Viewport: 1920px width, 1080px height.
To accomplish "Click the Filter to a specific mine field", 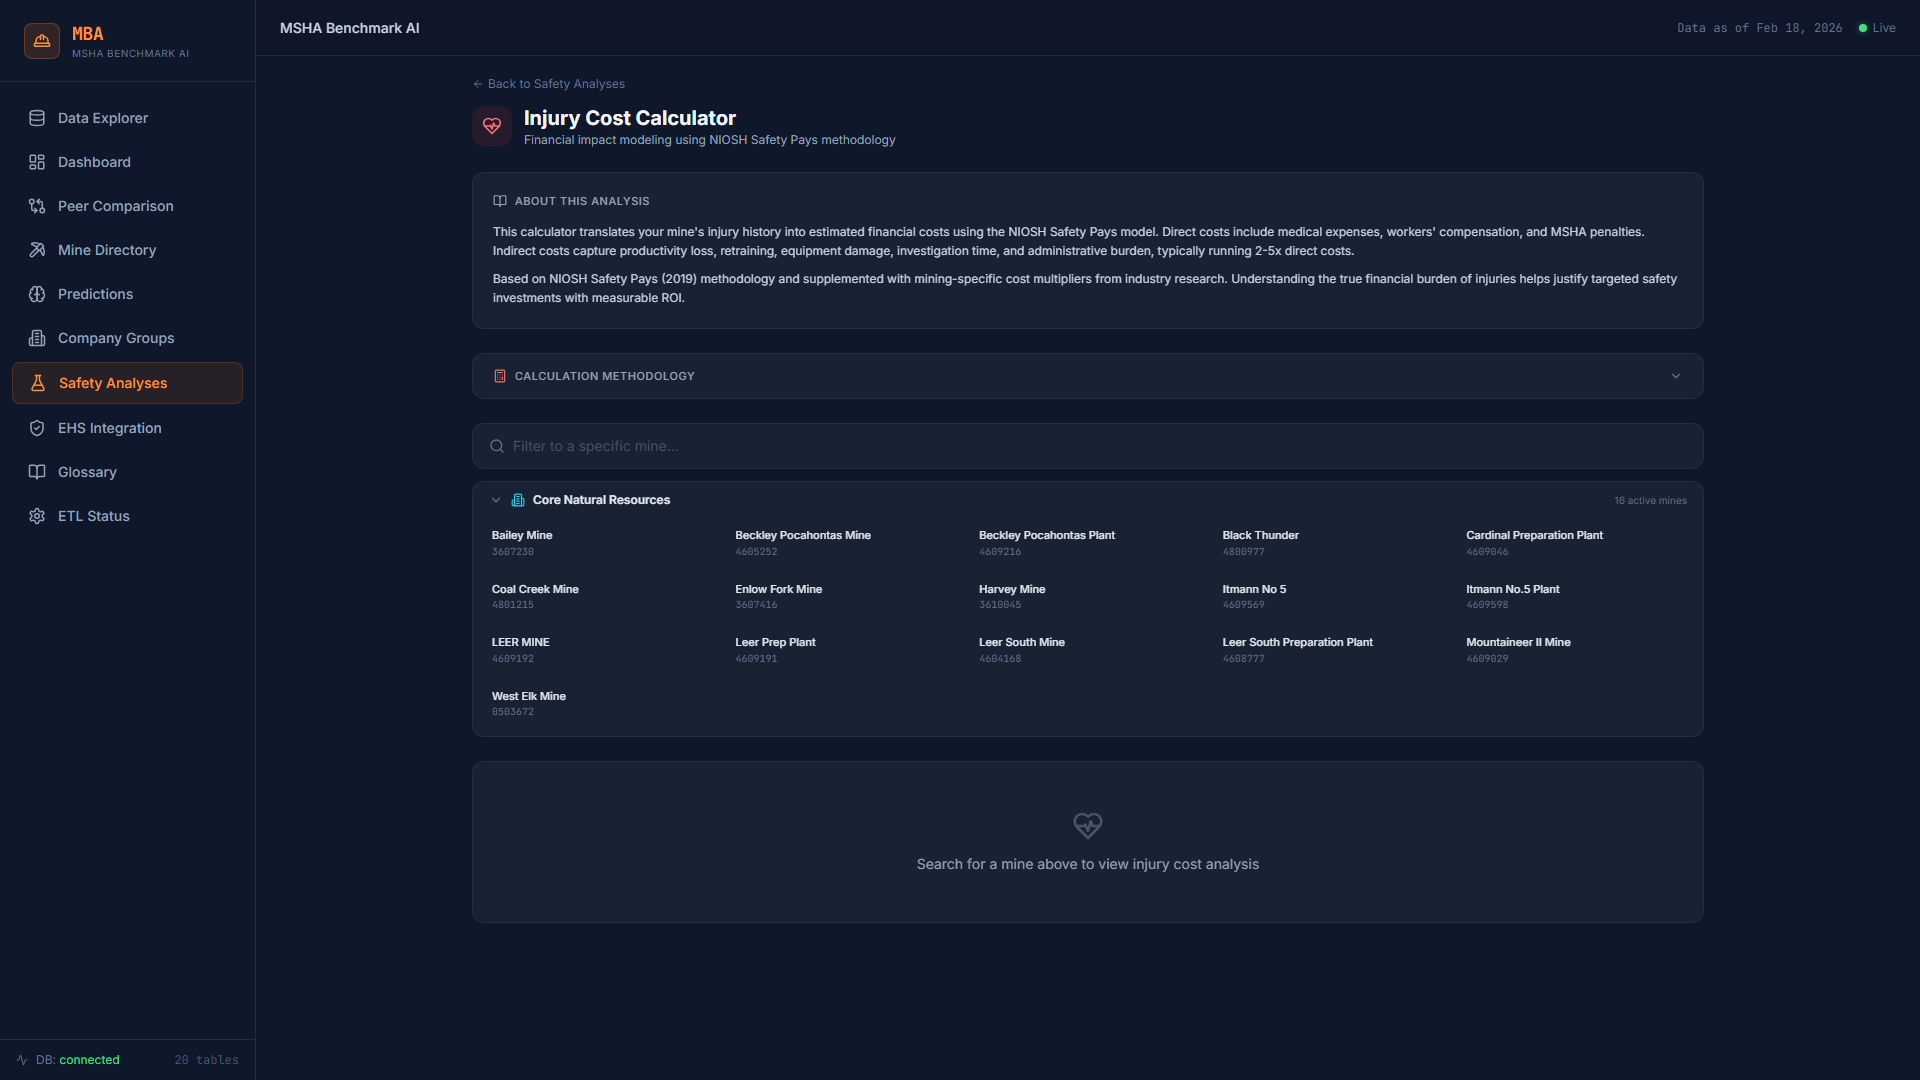I will coord(1087,446).
